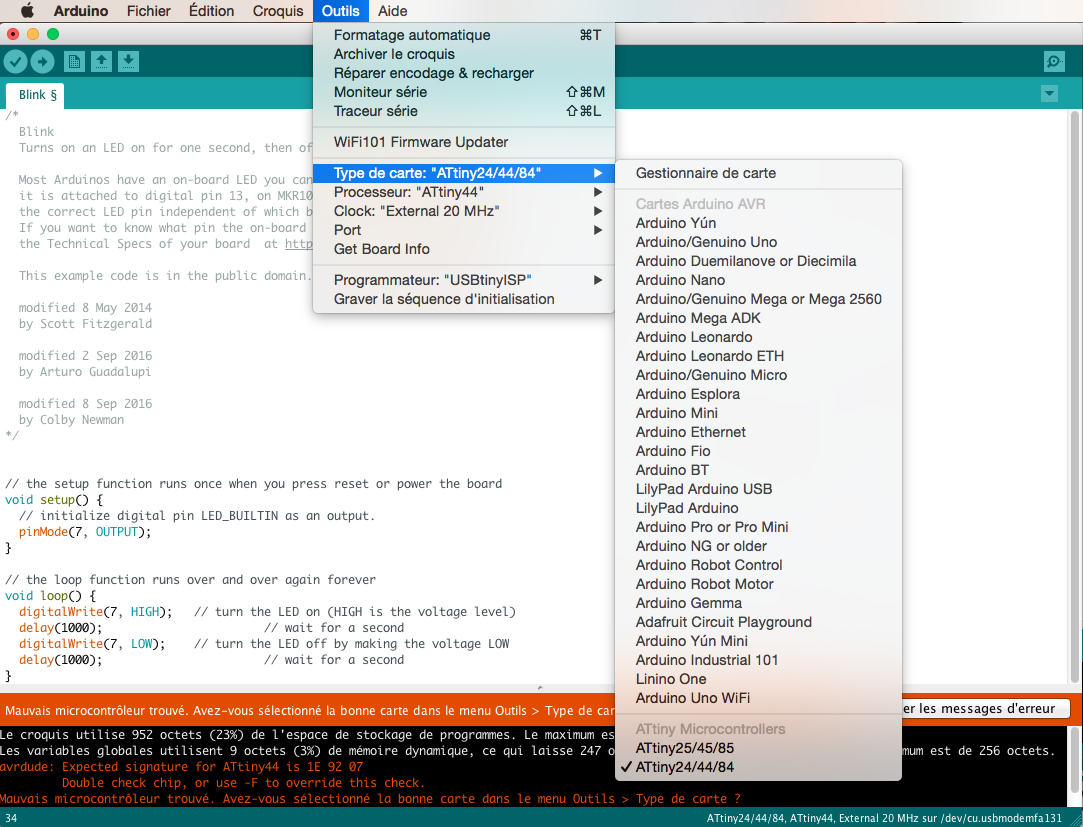Click the Save sketch down-arrow icon
Screen dimensions: 1083x827
pyautogui.click(x=128, y=61)
